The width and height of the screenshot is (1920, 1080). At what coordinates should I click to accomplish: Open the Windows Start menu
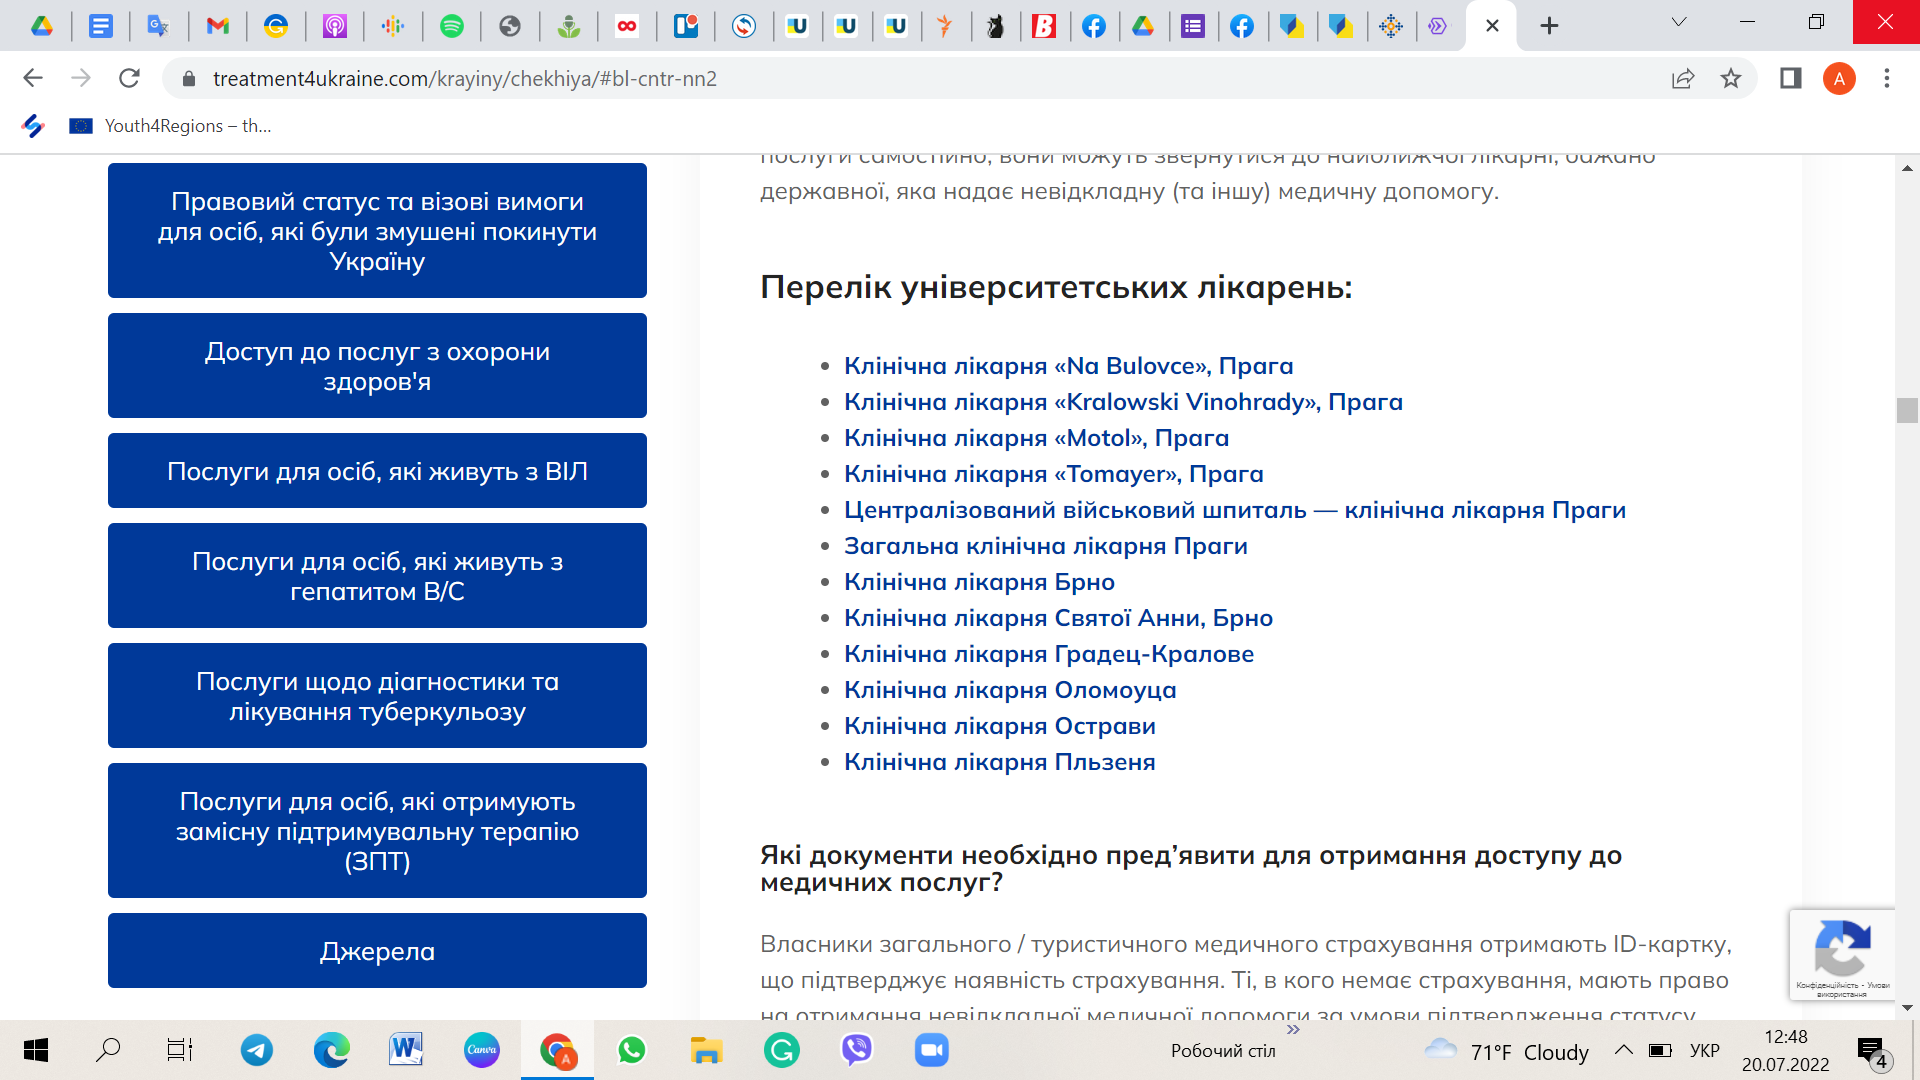[x=35, y=1050]
